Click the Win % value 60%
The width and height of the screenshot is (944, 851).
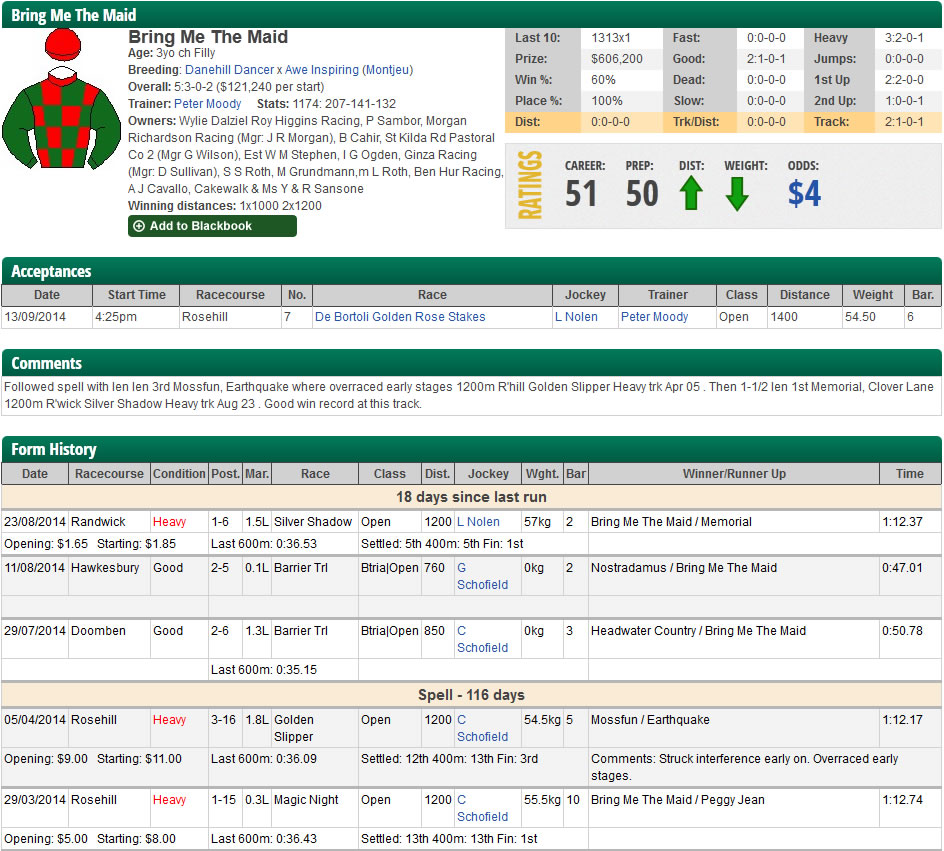click(x=603, y=79)
